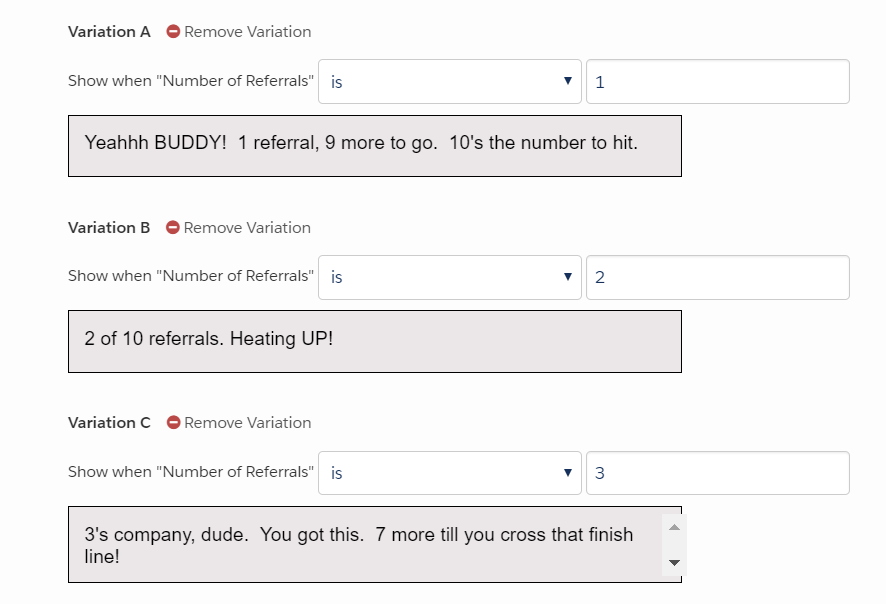Click the dropdown arrow on Variation B condition selector
This screenshot has height=604, width=886.
click(567, 277)
